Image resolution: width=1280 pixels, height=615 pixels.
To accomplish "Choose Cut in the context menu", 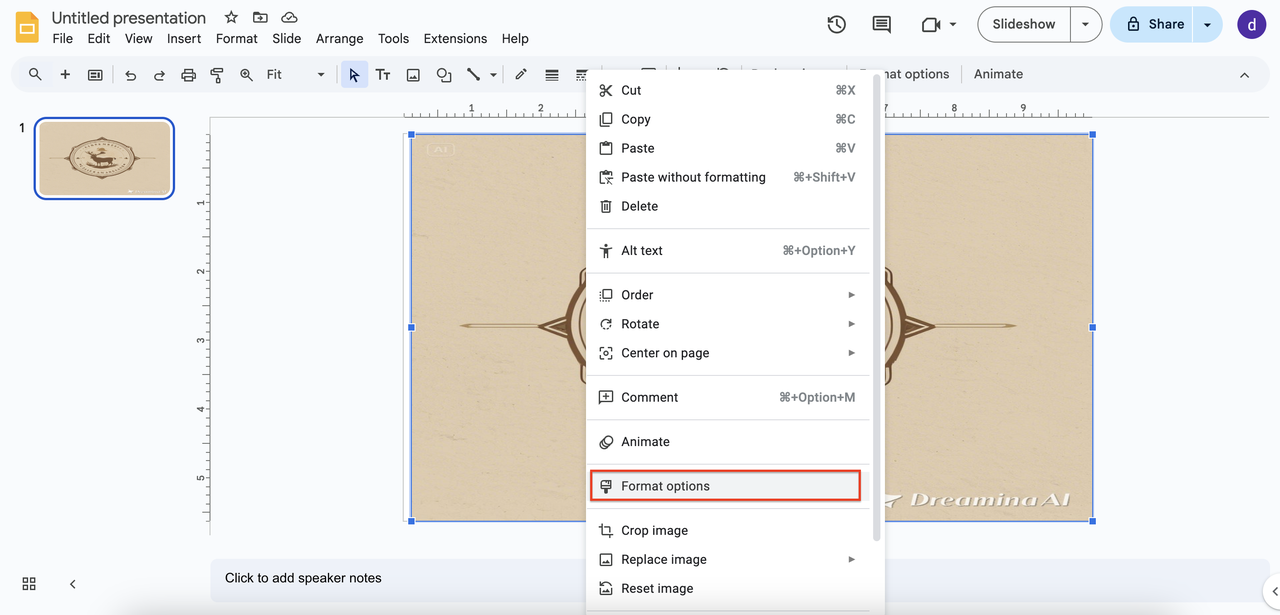I will (726, 90).
